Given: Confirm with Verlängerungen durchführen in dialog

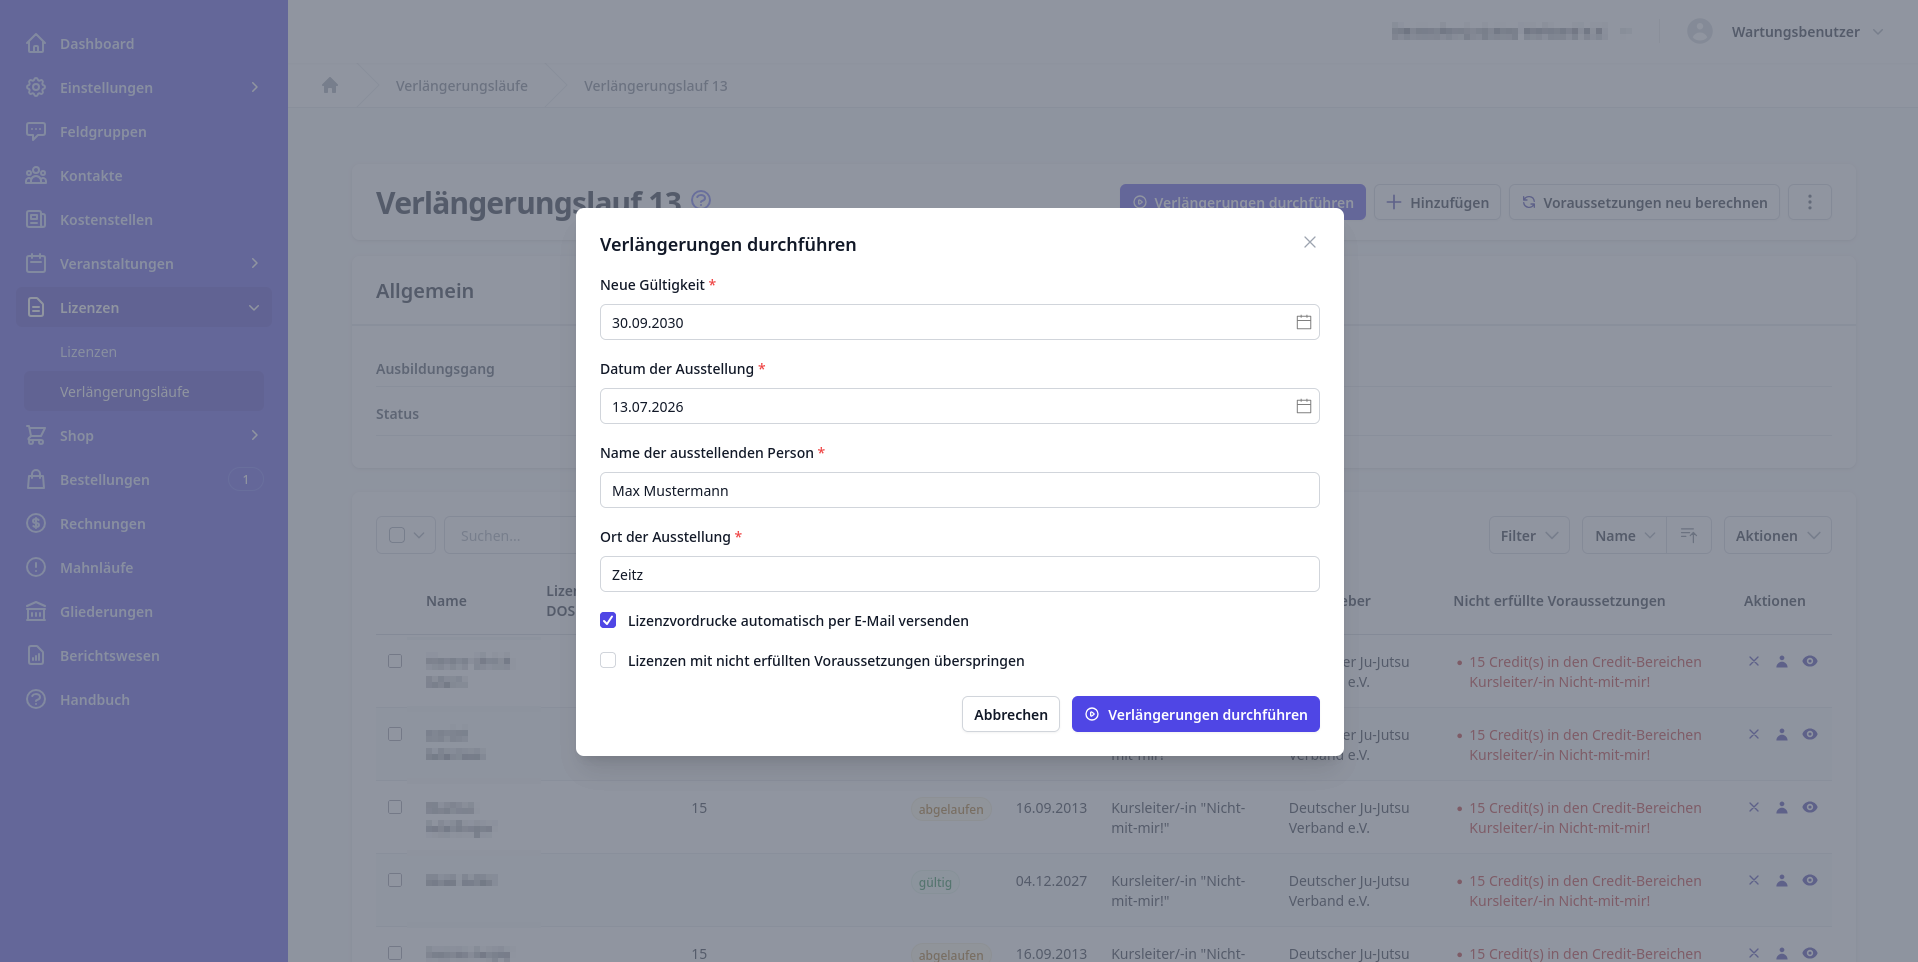Looking at the screenshot, I should click(1195, 714).
